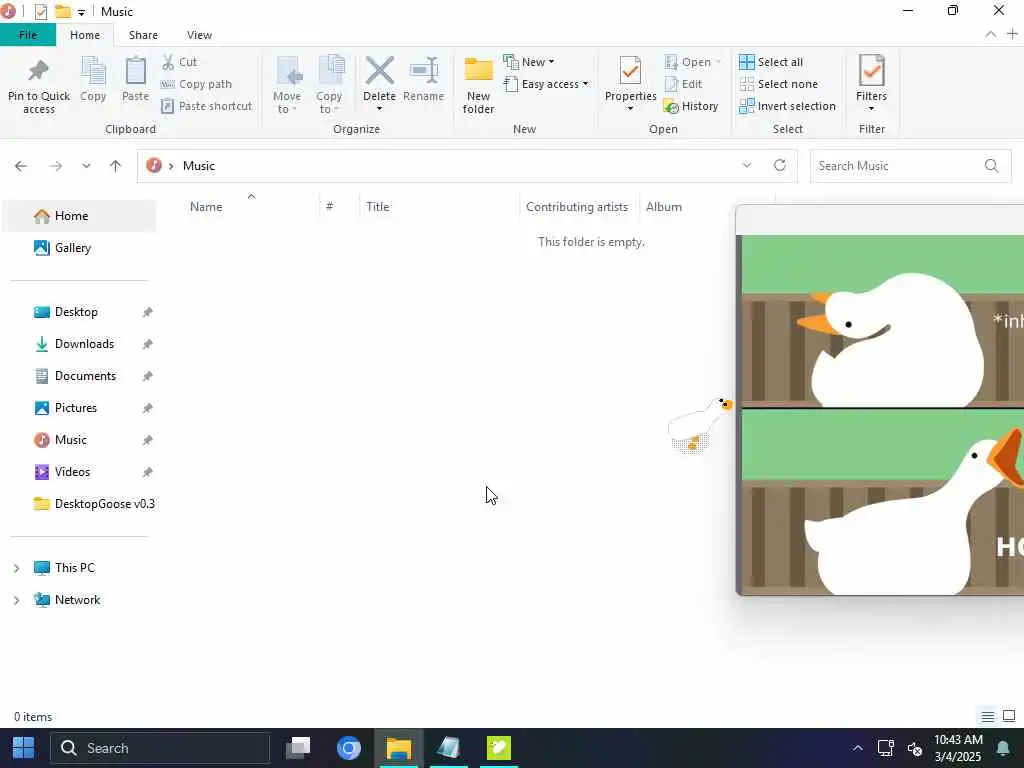Click Music in the address bar
This screenshot has width=1024, height=768.
pos(199,166)
